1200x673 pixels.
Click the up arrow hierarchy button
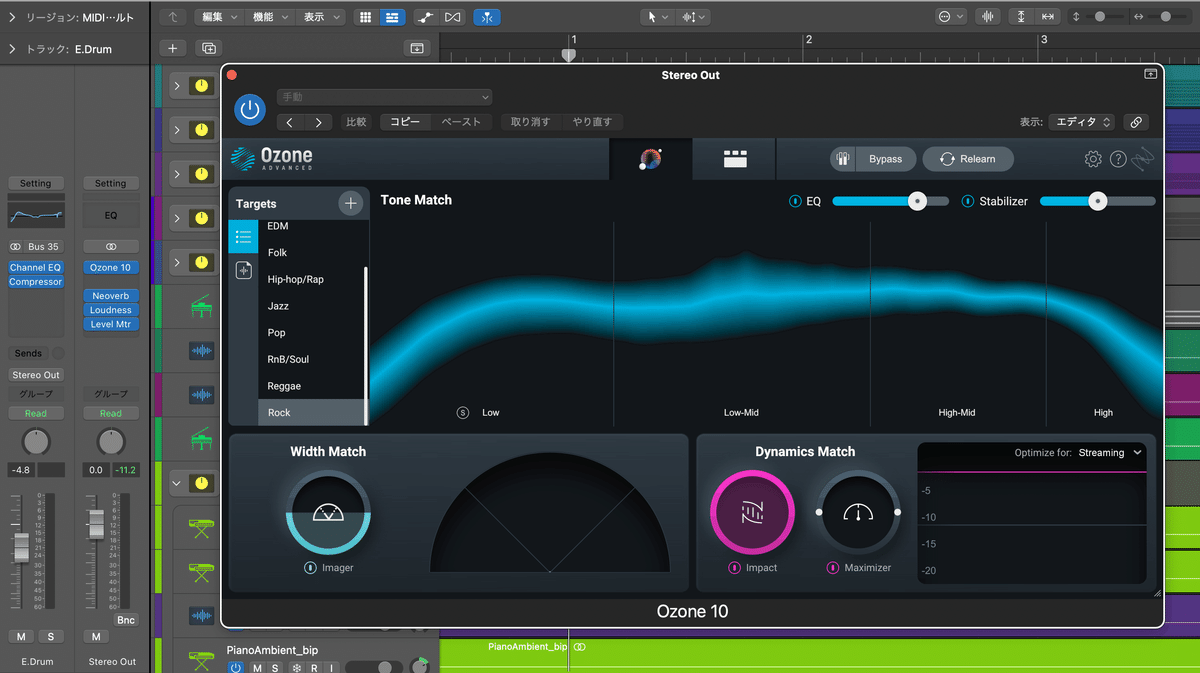[x=173, y=17]
